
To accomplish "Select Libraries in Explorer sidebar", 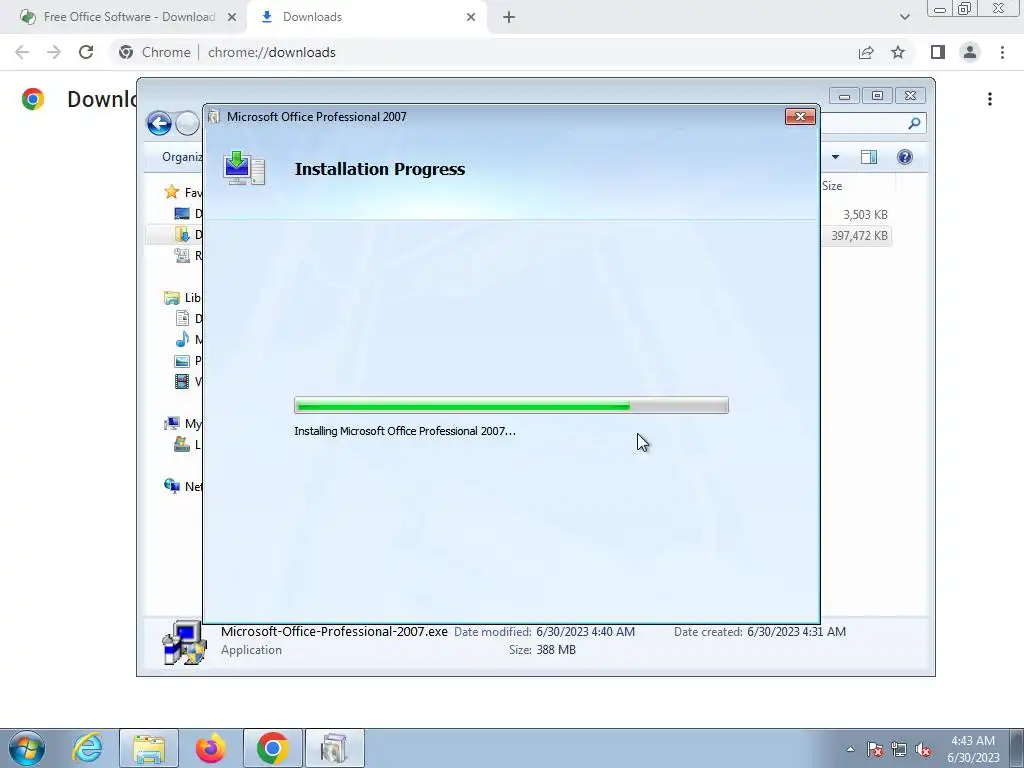I will (183, 298).
